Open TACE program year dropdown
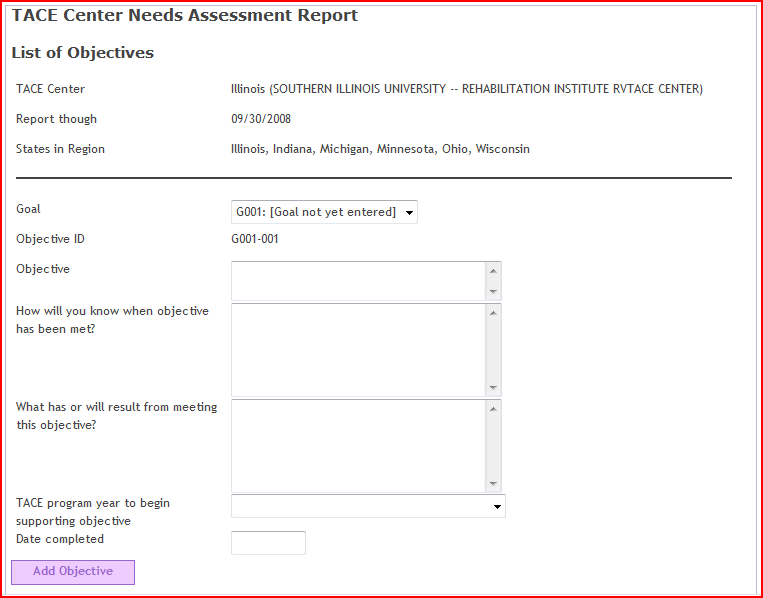Screen dimensions: 763x598 pos(368,506)
